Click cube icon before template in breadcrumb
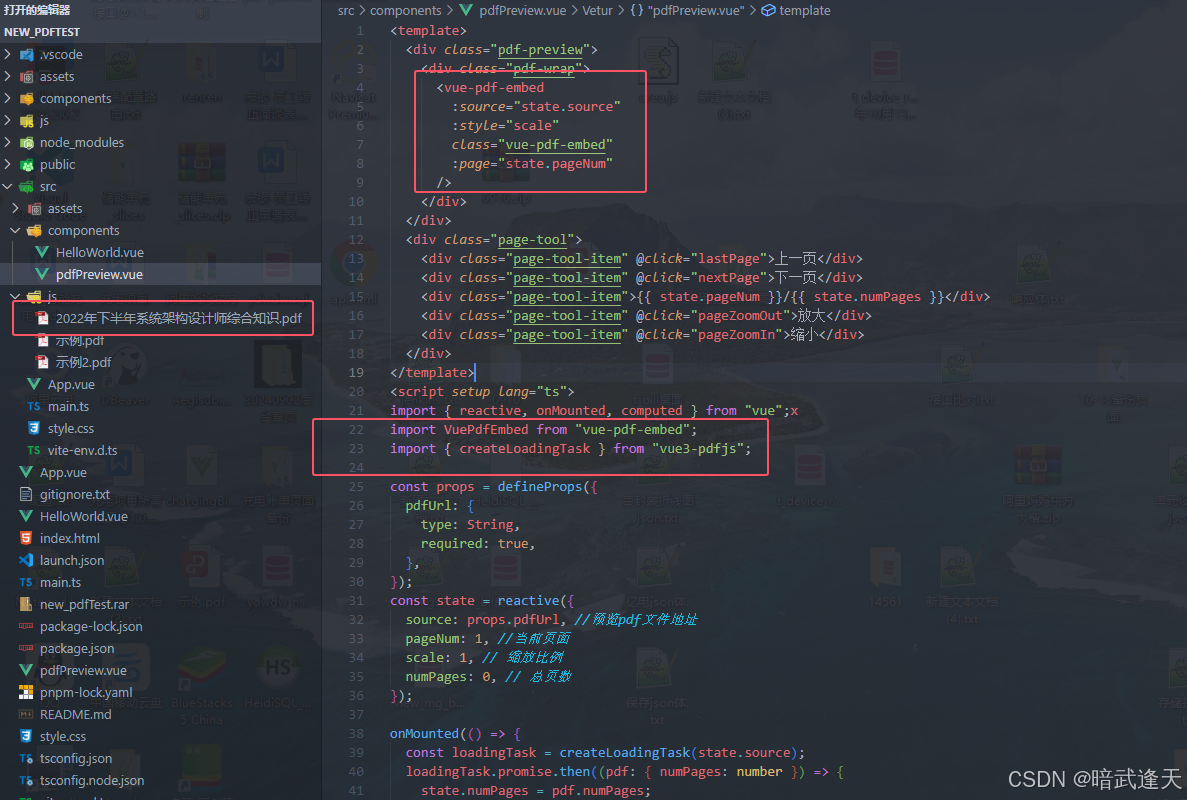1187x800 pixels. (768, 10)
